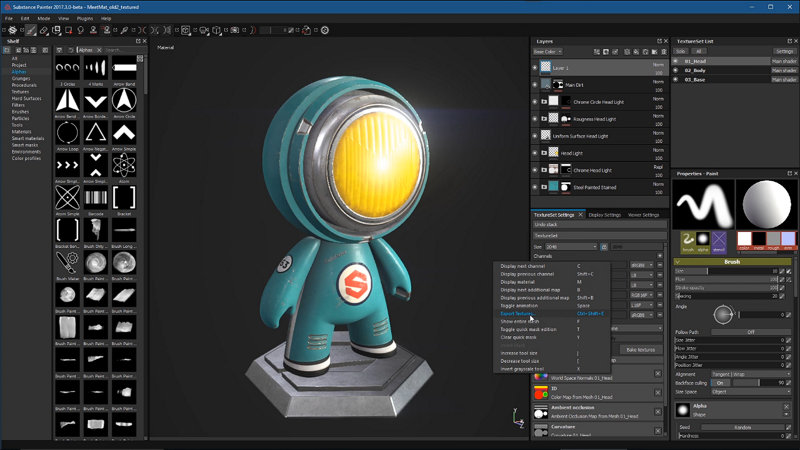Select the Polygon Fill tool

click(68, 30)
